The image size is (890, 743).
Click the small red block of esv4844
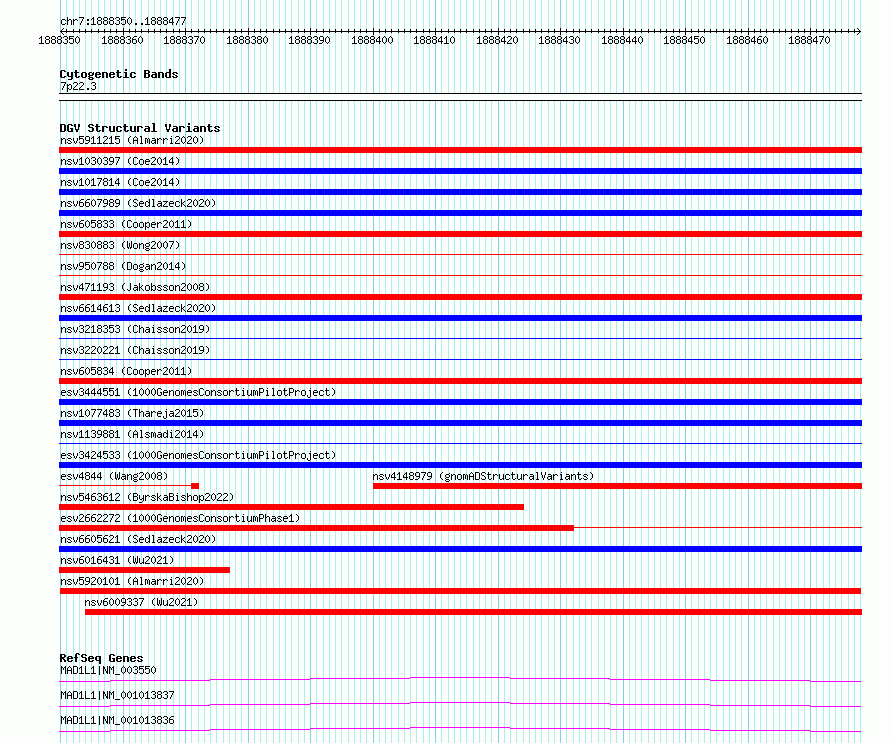(x=195, y=486)
